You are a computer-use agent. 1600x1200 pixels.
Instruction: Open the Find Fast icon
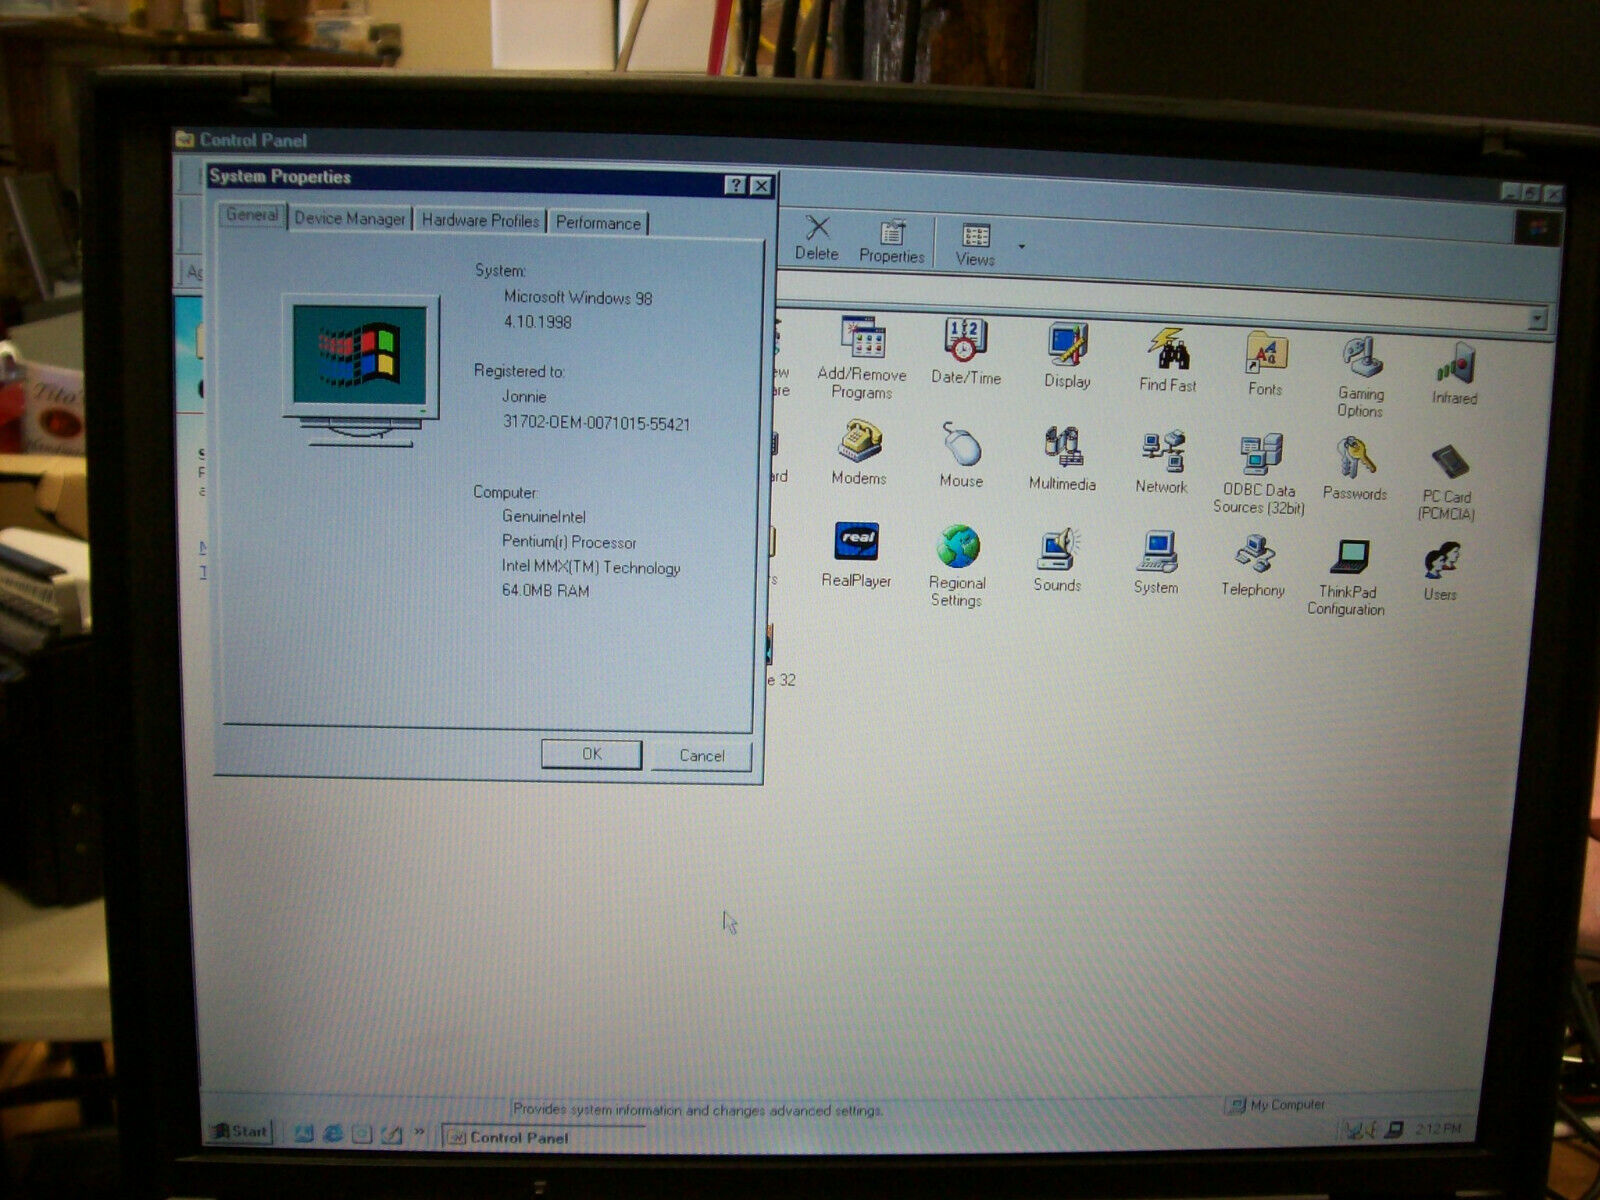1167,360
